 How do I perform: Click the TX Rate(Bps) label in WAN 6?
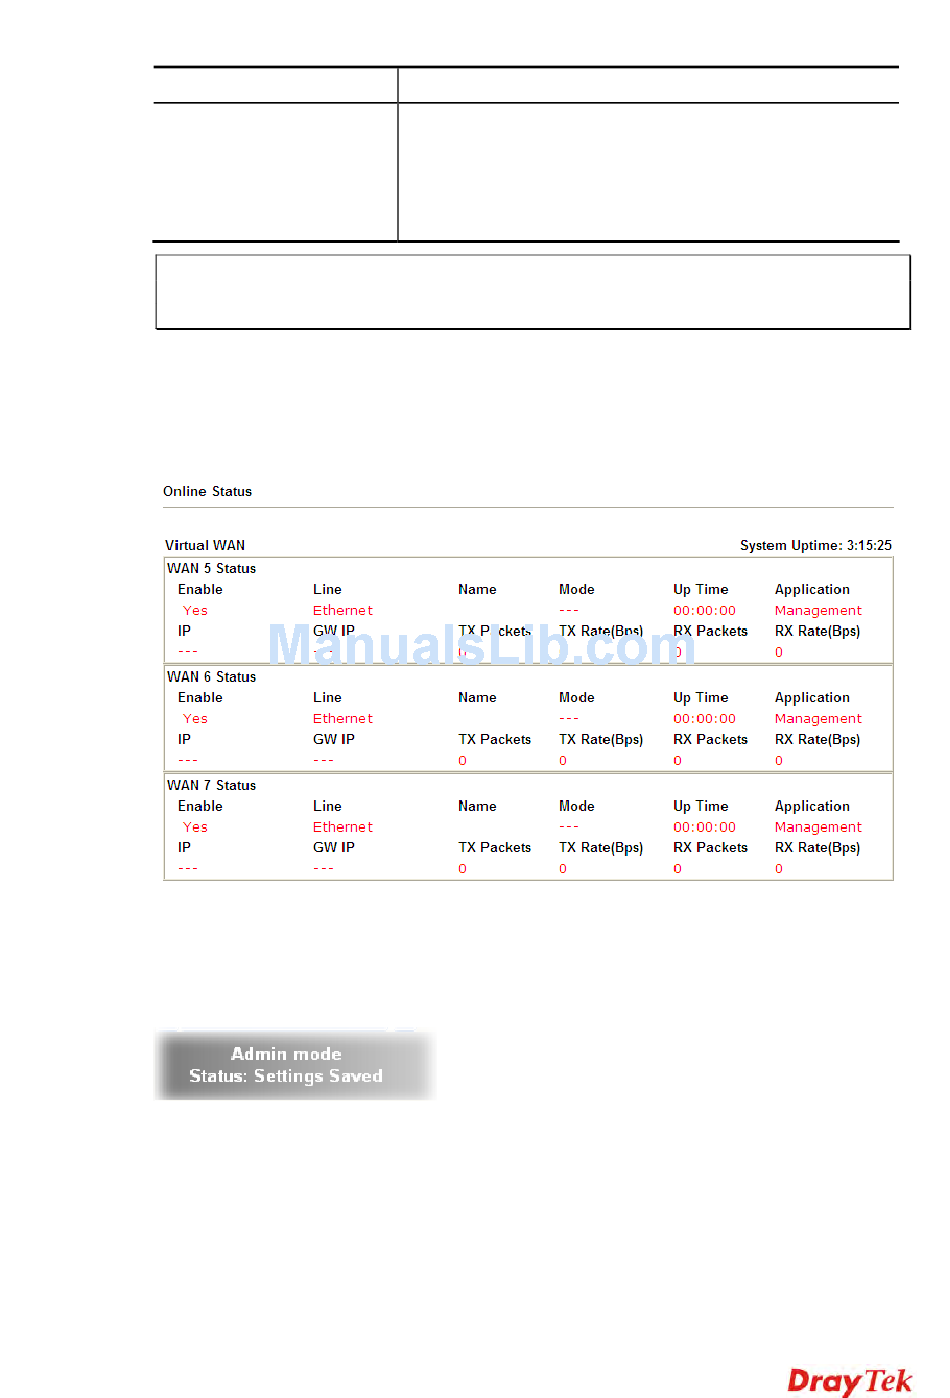pyautogui.click(x=601, y=739)
